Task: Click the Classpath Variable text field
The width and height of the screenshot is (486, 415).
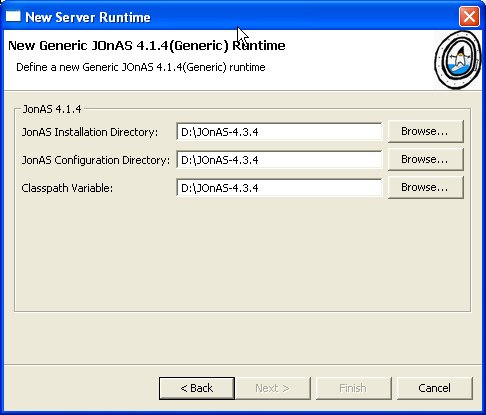Action: [x=279, y=188]
